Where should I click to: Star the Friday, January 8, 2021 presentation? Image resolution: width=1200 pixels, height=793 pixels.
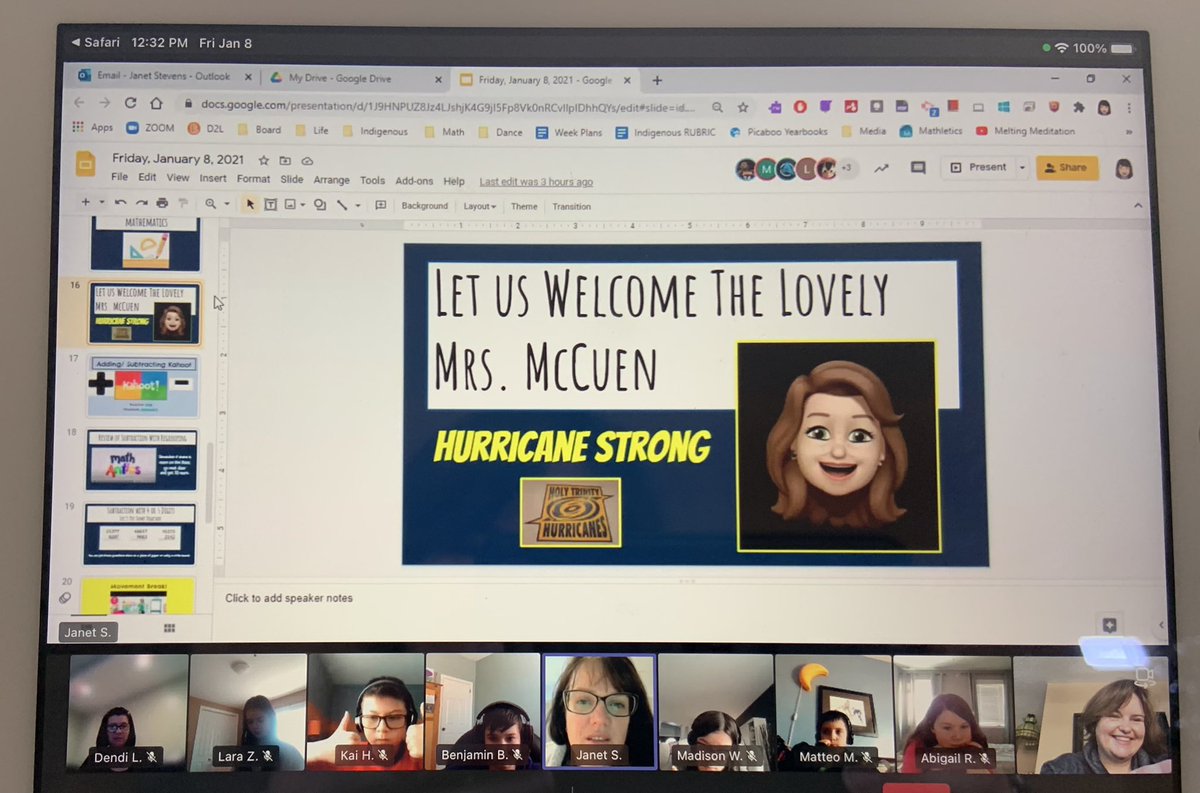point(264,160)
